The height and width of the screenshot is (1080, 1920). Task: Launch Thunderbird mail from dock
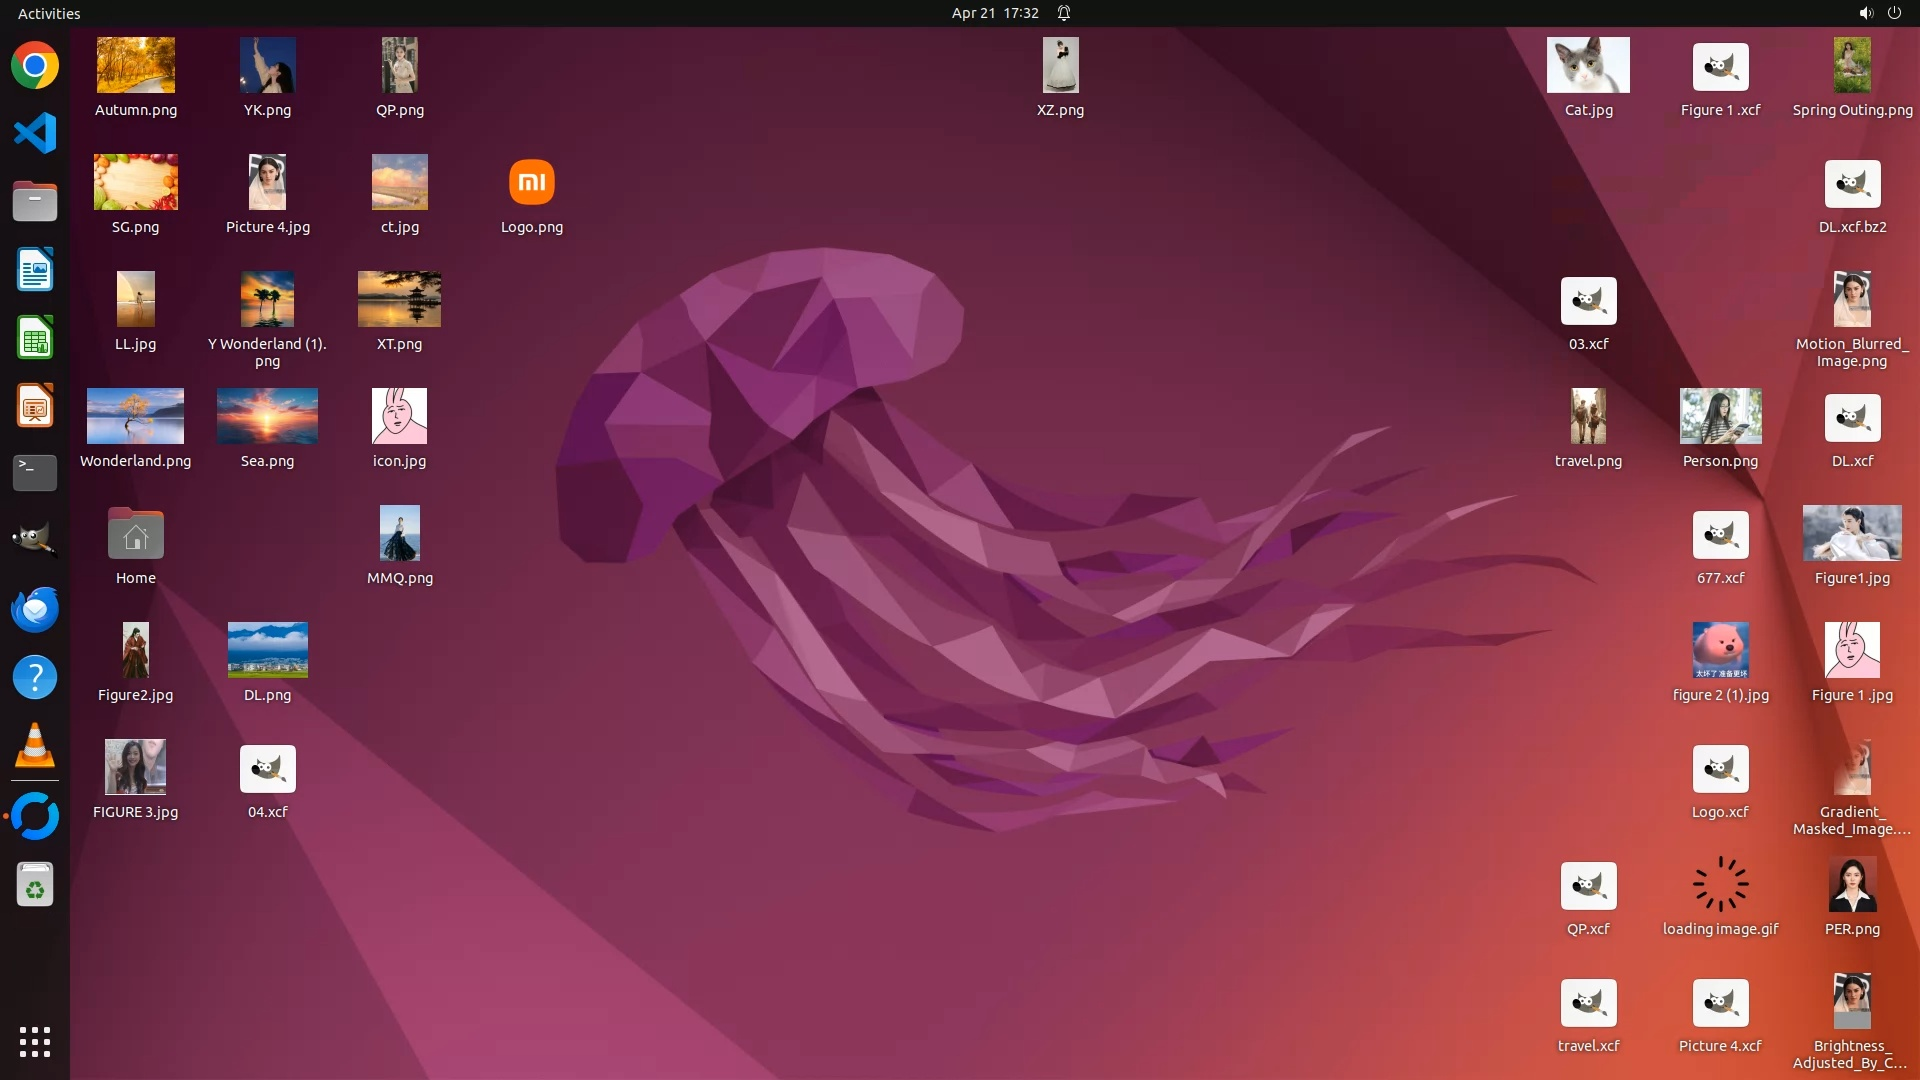point(35,609)
